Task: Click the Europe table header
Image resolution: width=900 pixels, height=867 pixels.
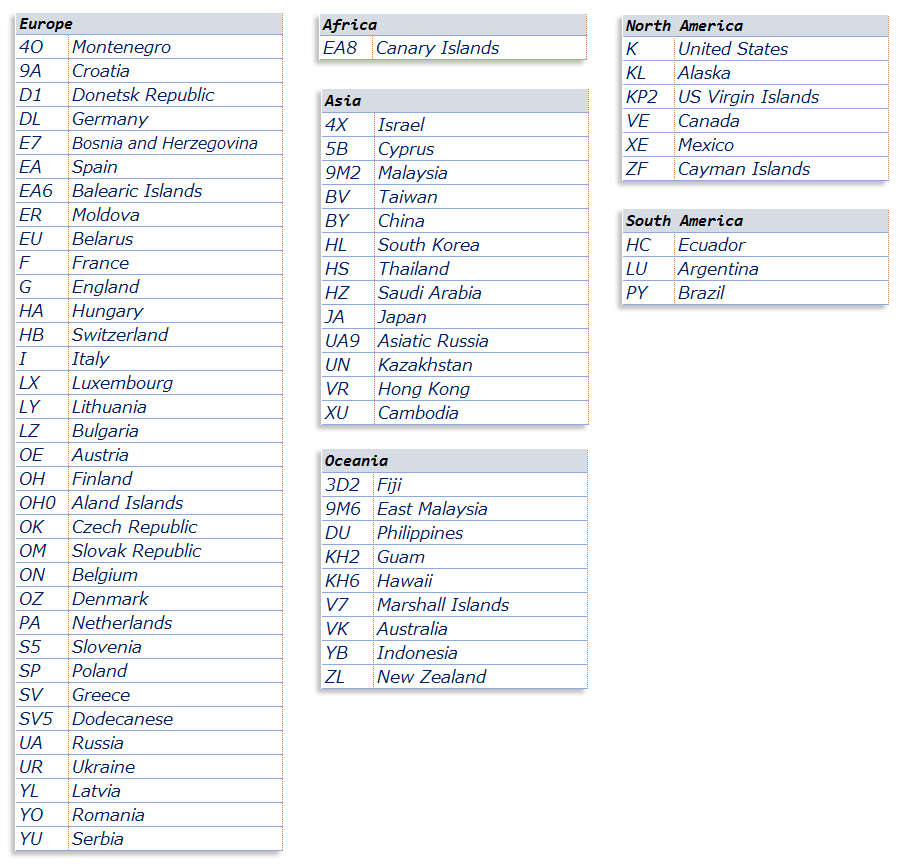Action: pos(46,24)
